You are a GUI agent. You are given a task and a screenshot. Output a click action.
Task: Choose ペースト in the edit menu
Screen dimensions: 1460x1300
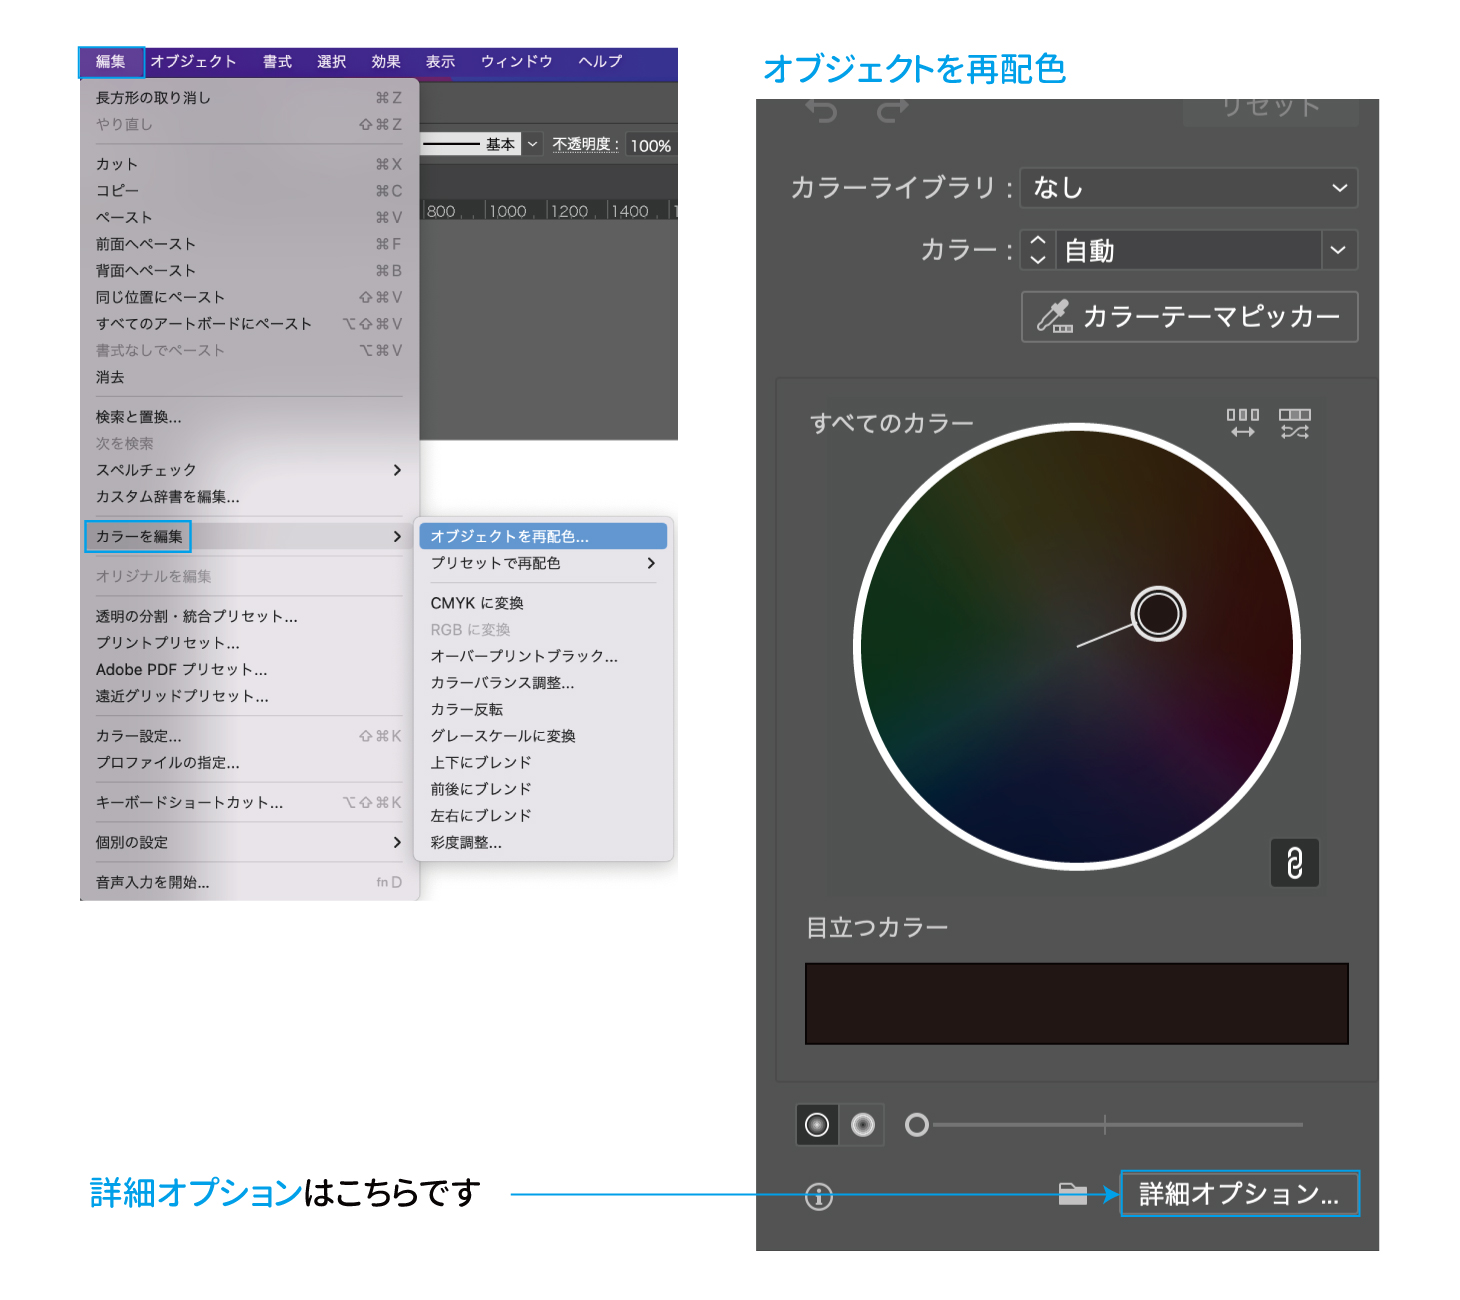click(249, 217)
